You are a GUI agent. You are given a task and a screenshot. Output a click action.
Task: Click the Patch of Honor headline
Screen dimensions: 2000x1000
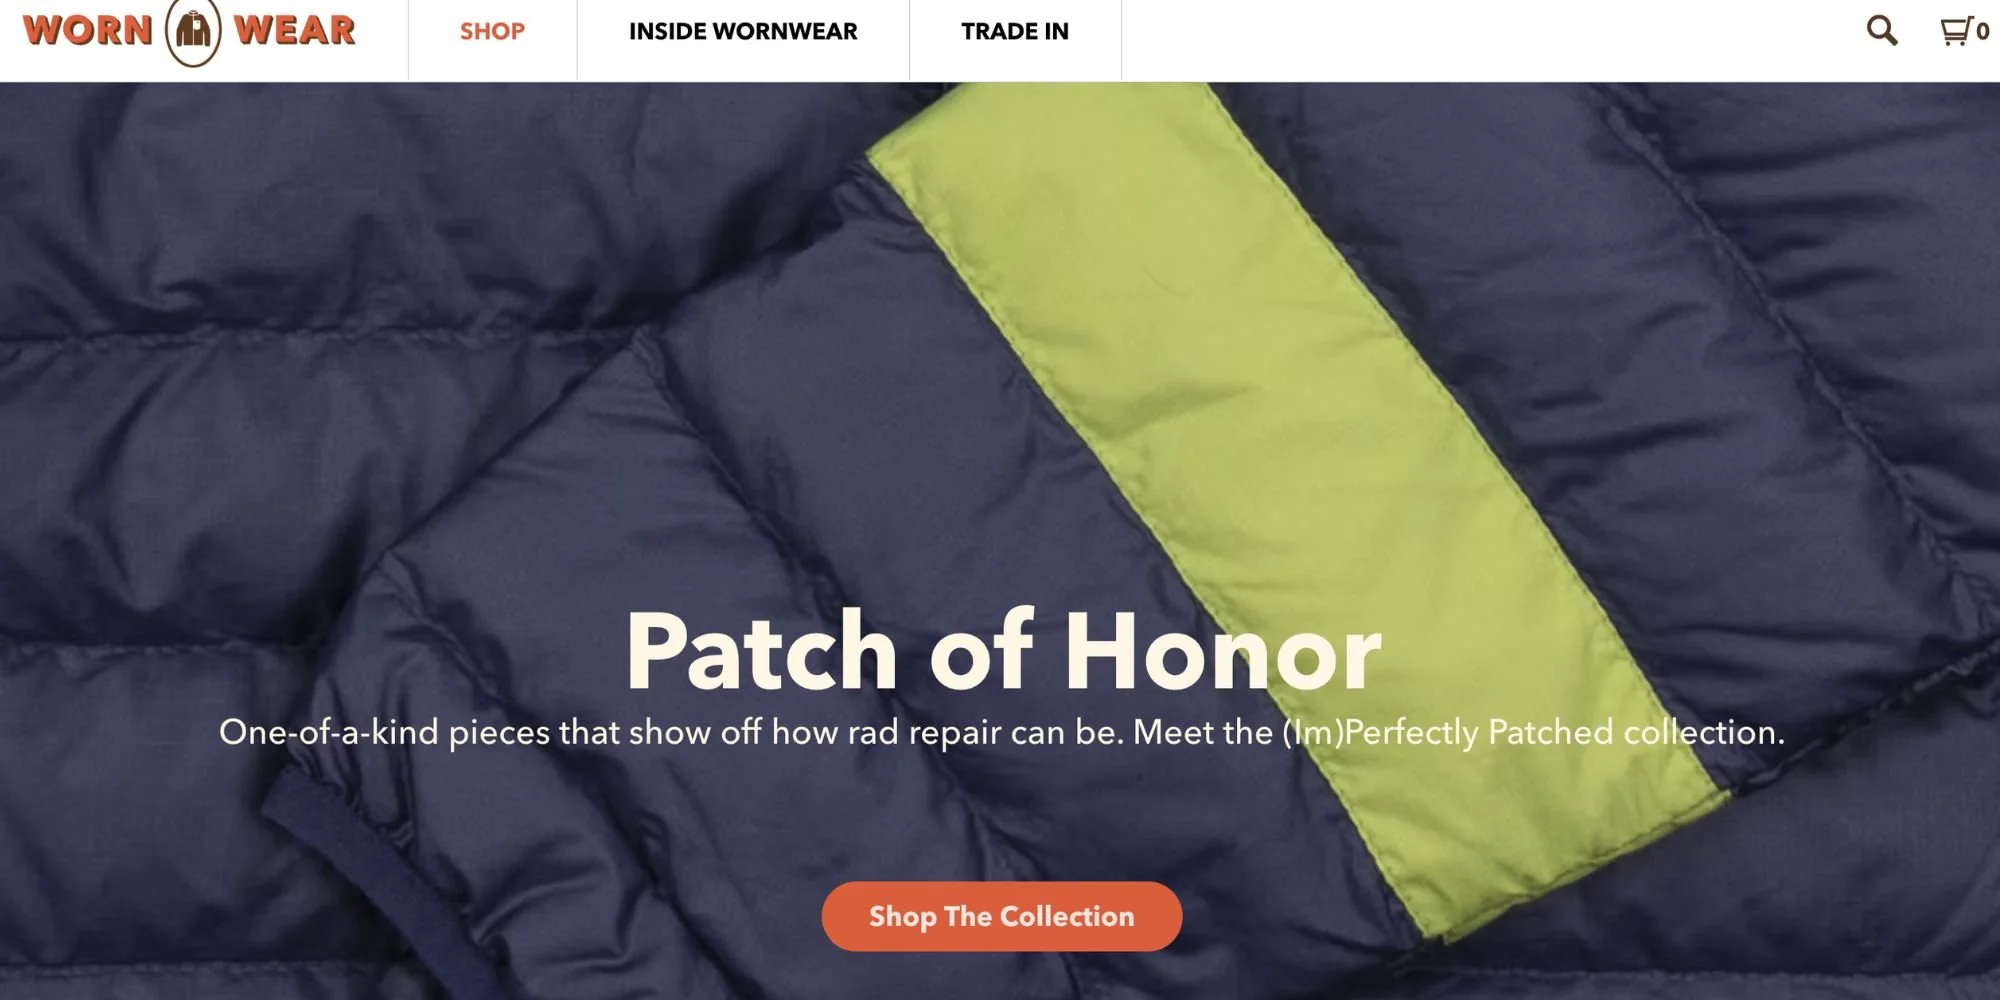[x=1003, y=651]
